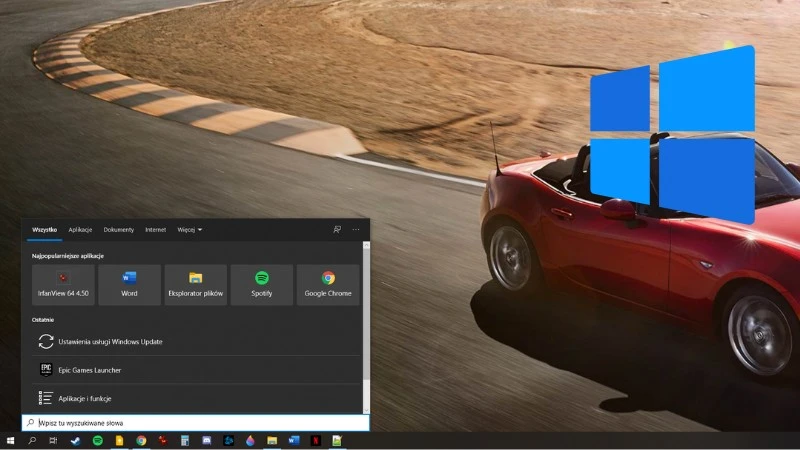Screen dimensions: 800x450
Task: Select the Wszystko tab
Action: [44, 230]
